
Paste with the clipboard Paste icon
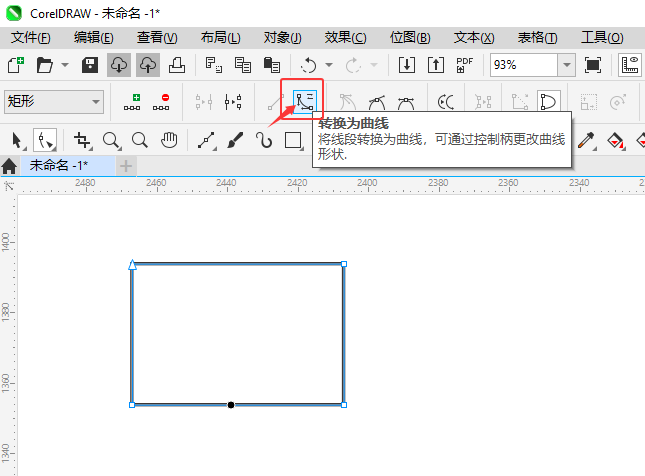click(x=271, y=65)
